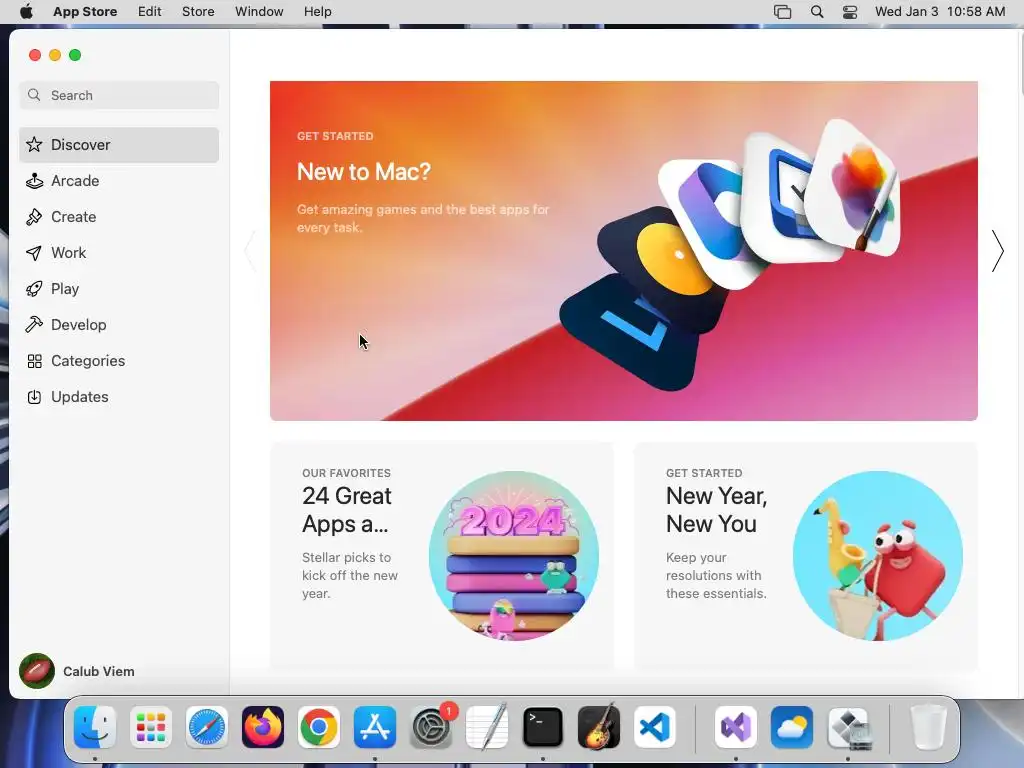Open the Help menu
The width and height of the screenshot is (1024, 768).
pyautogui.click(x=317, y=12)
